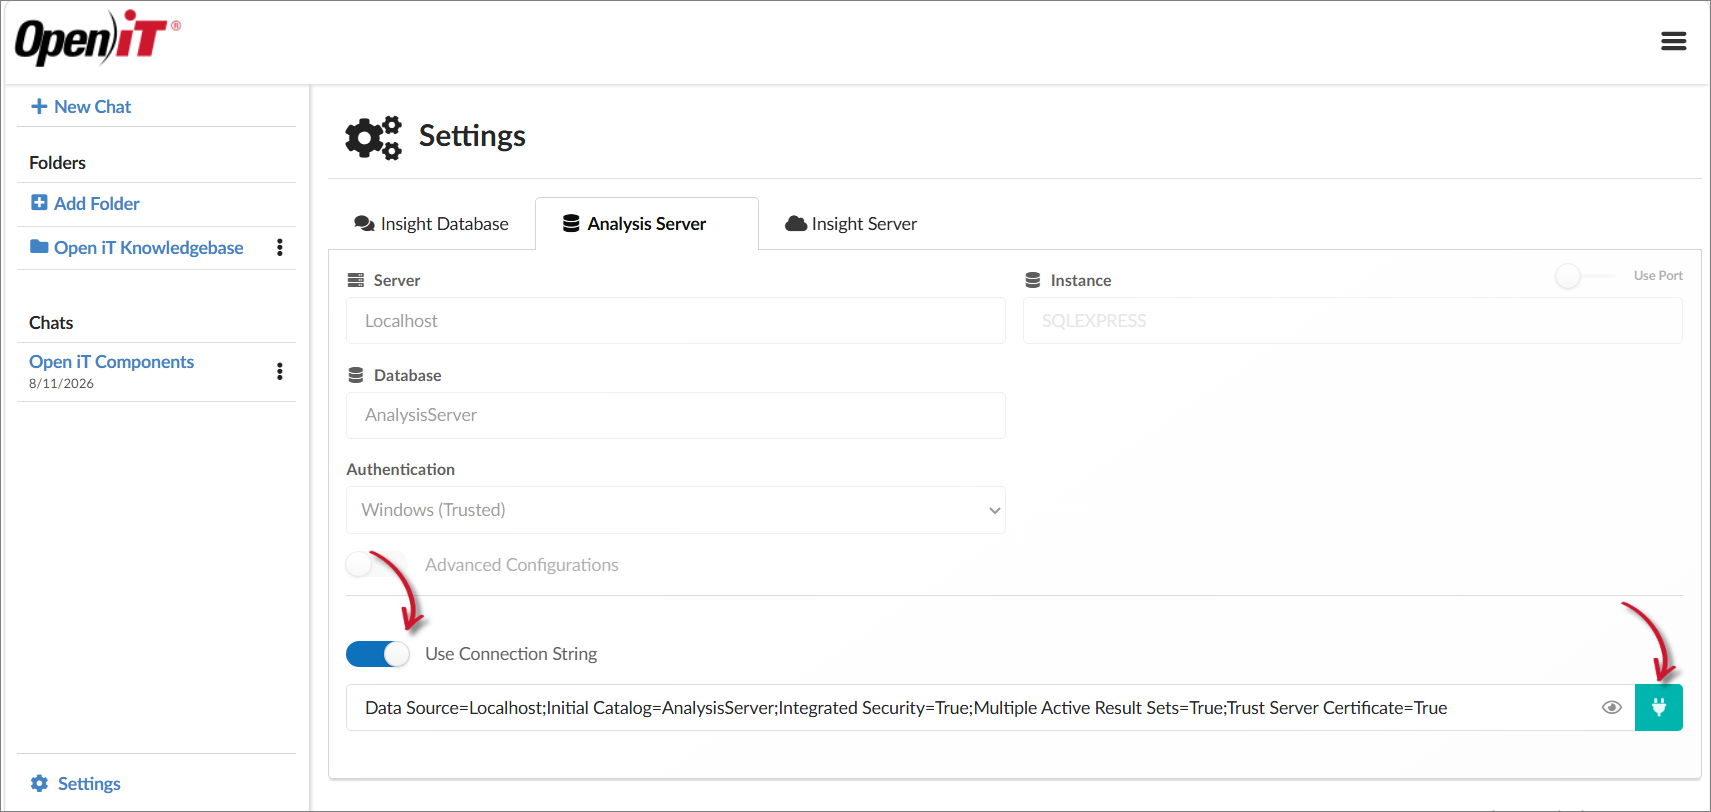
Task: Click the Settings gears heading icon
Action: pos(373,137)
